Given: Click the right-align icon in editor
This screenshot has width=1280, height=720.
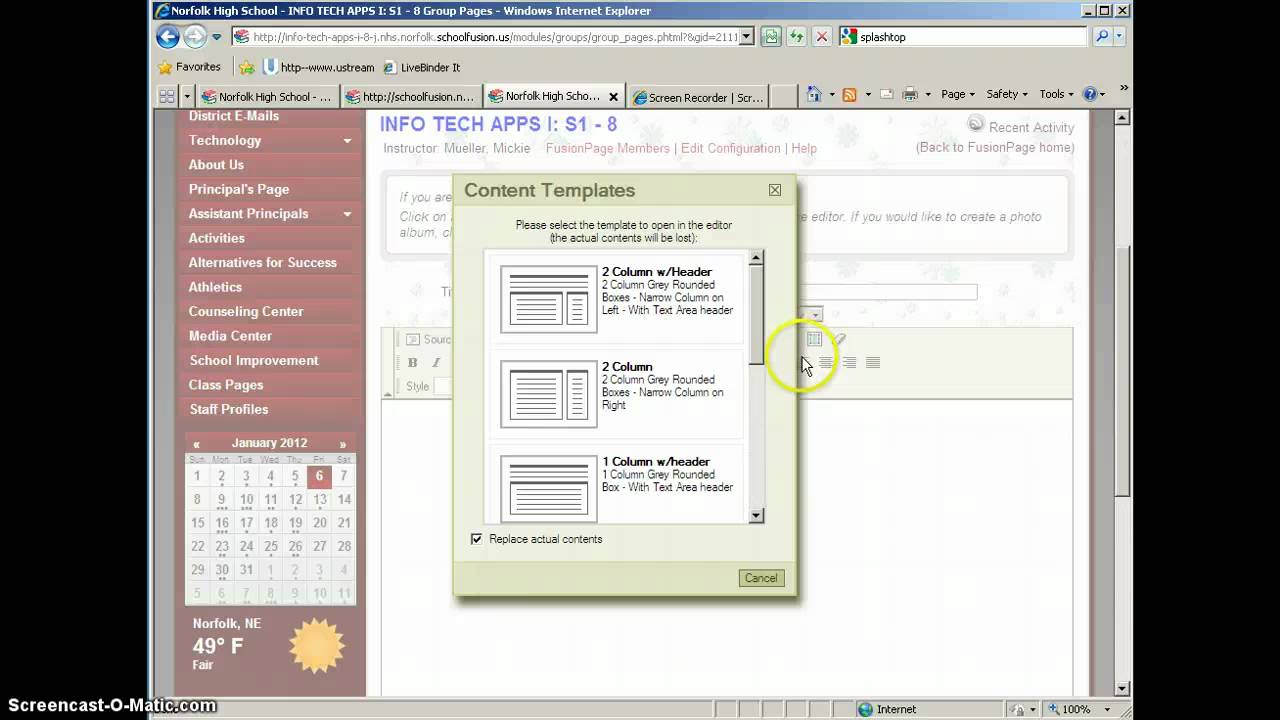Looking at the screenshot, I should click(x=849, y=362).
